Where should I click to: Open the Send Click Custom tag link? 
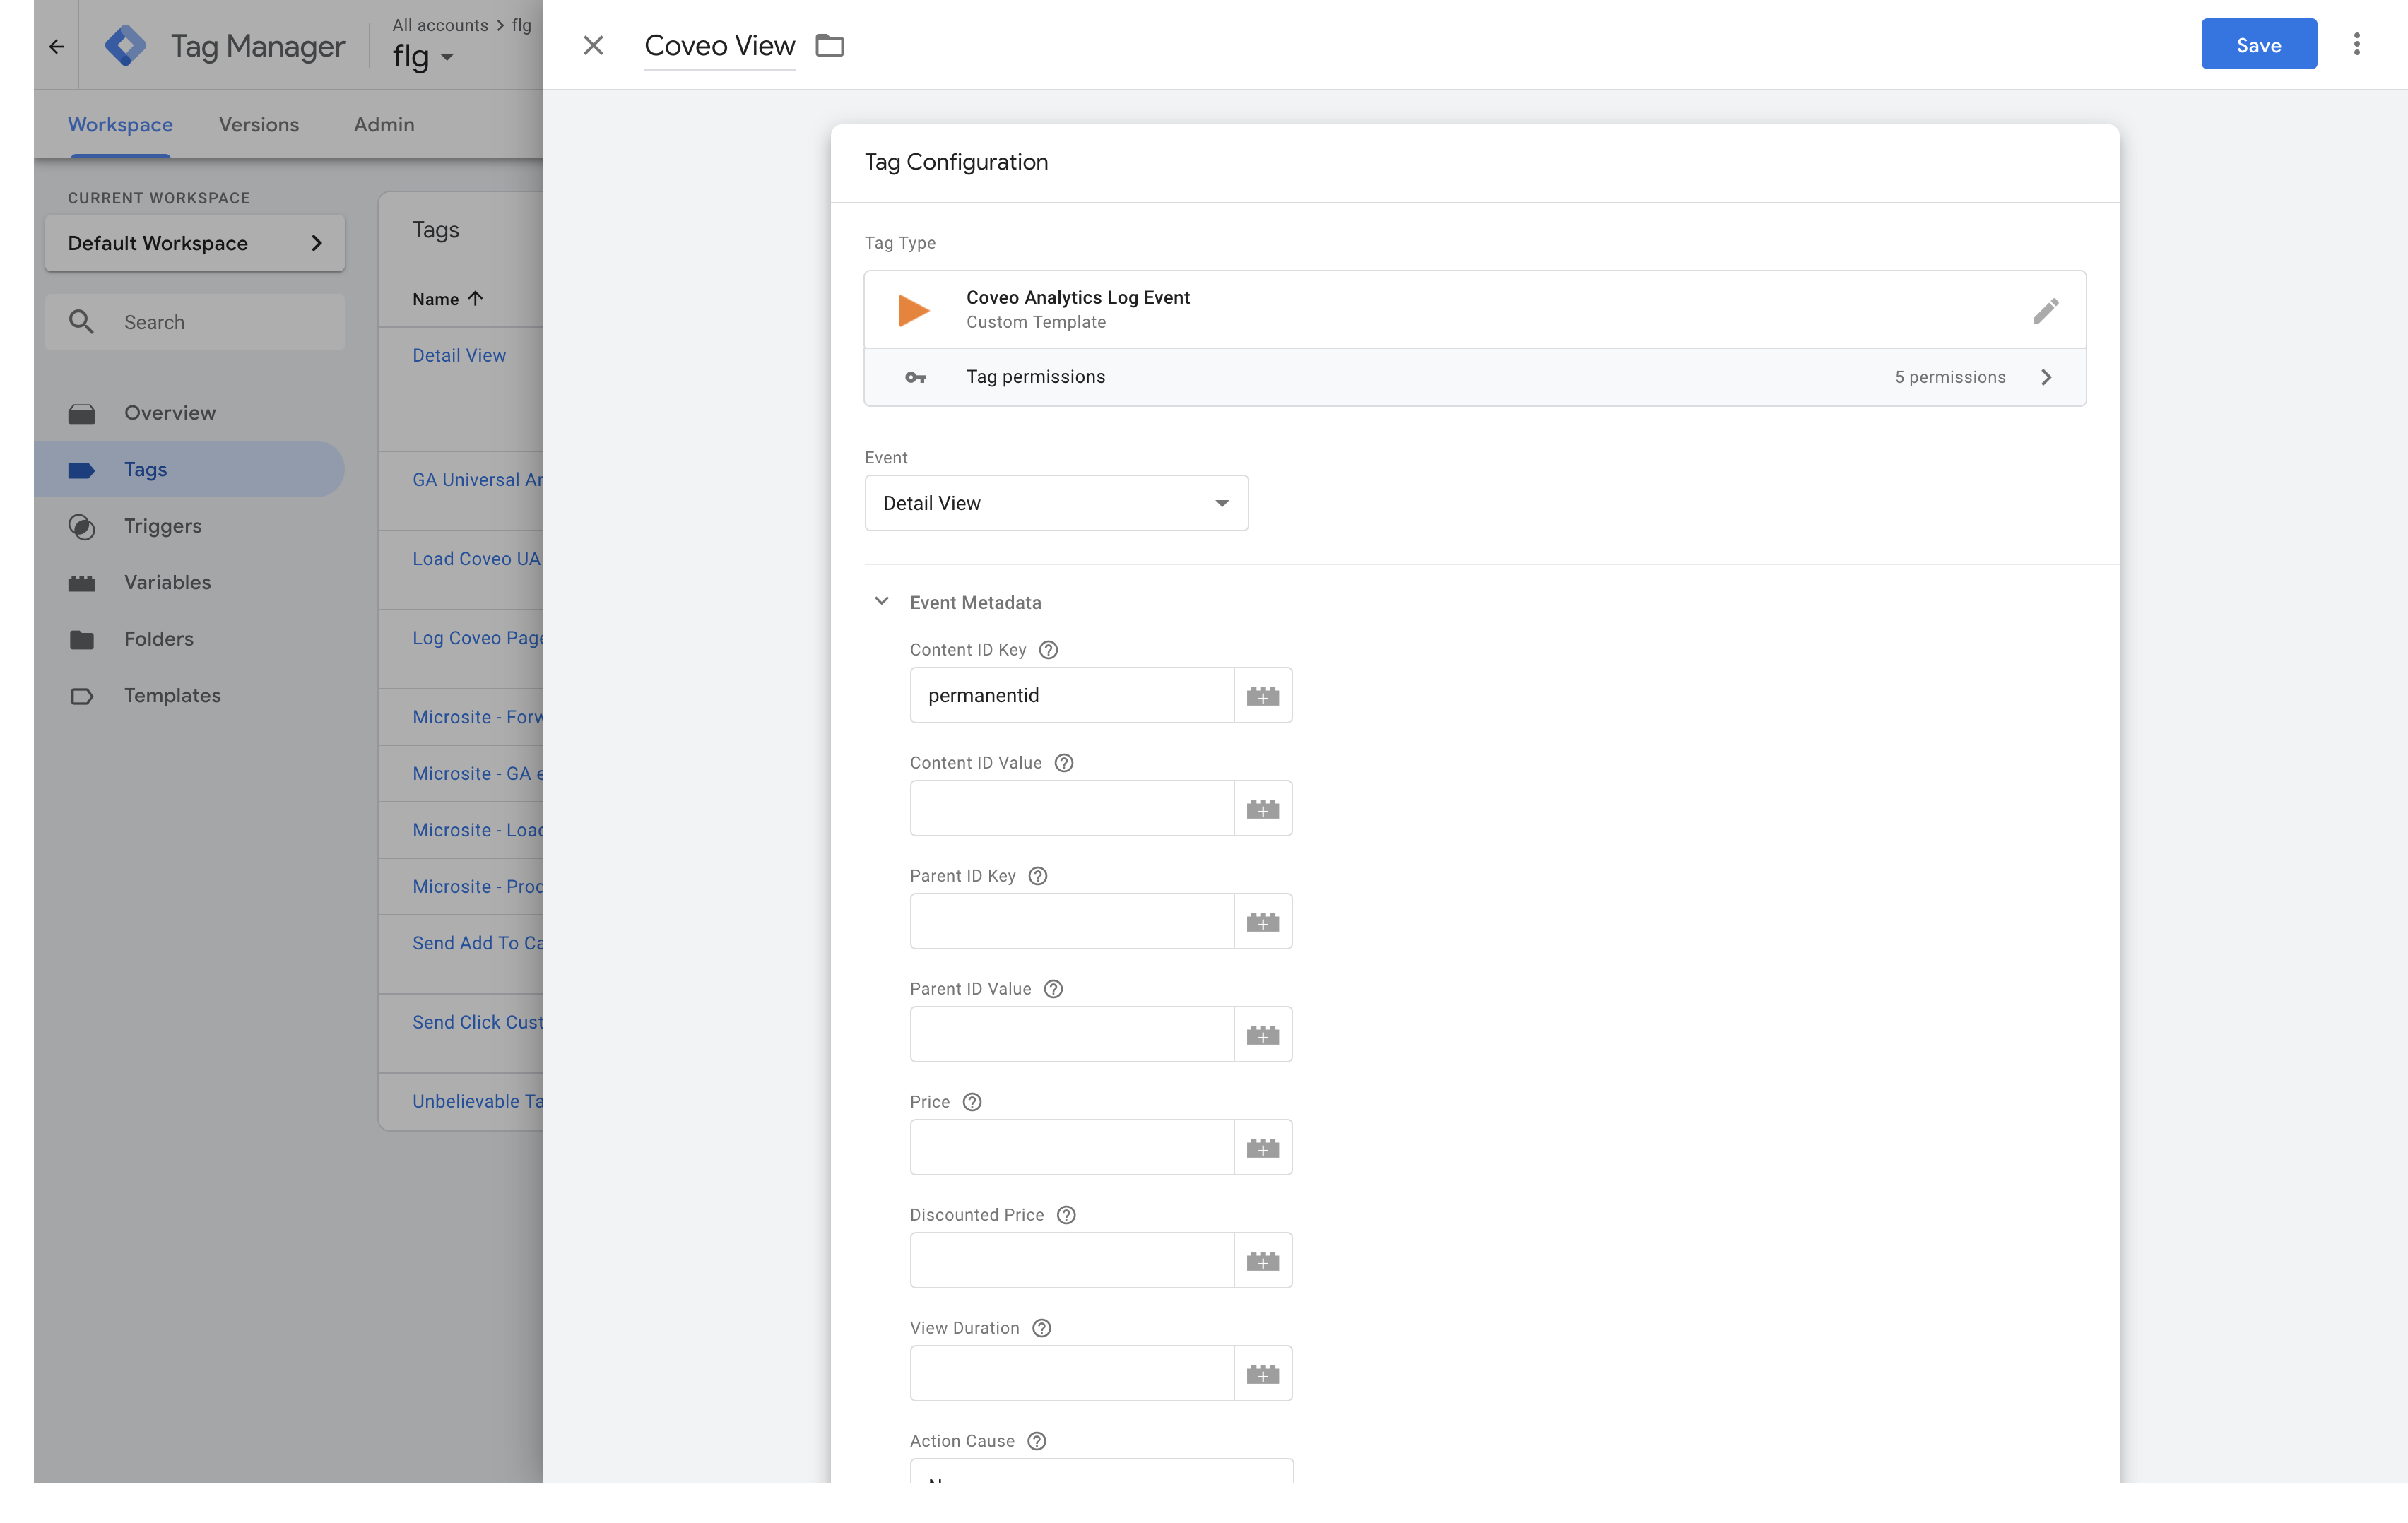click(477, 1022)
